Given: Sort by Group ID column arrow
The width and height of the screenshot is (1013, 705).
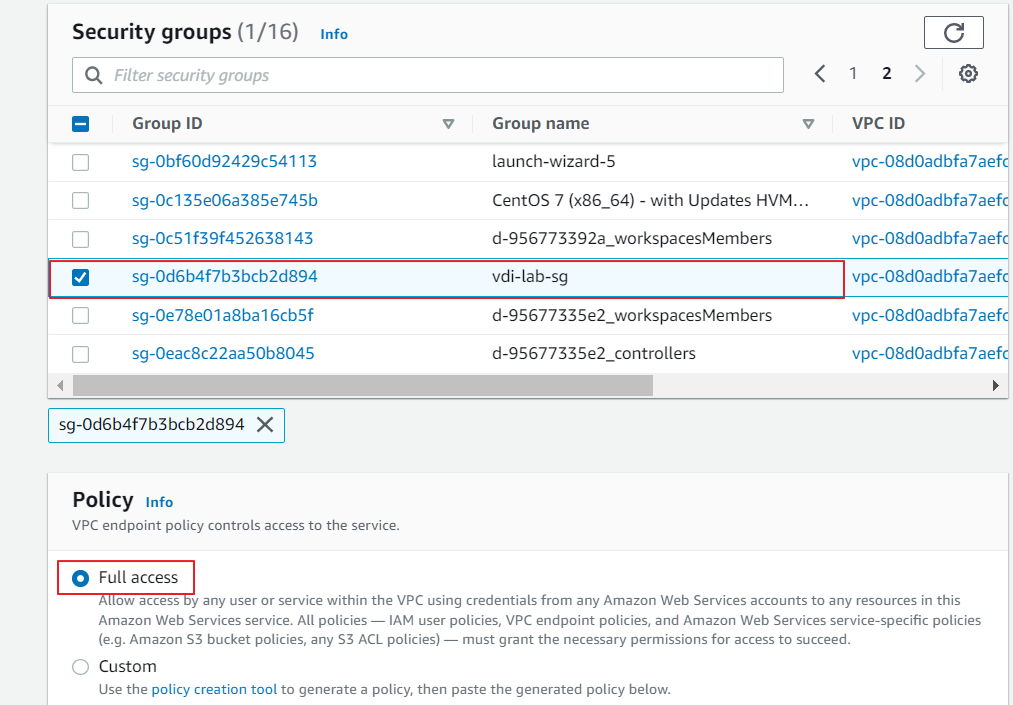Looking at the screenshot, I should pos(448,124).
